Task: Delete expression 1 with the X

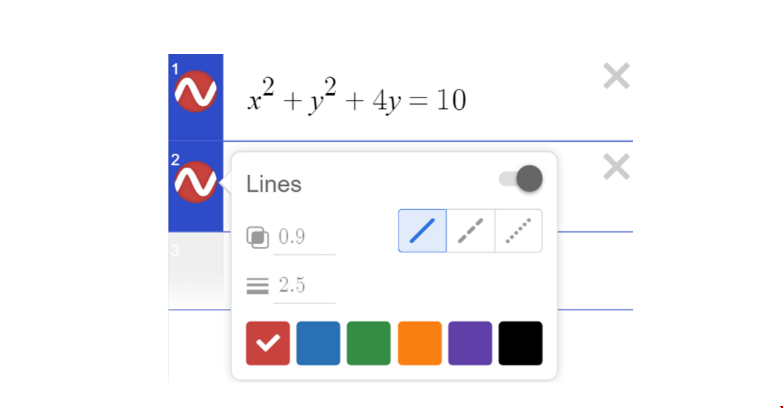Action: (616, 76)
